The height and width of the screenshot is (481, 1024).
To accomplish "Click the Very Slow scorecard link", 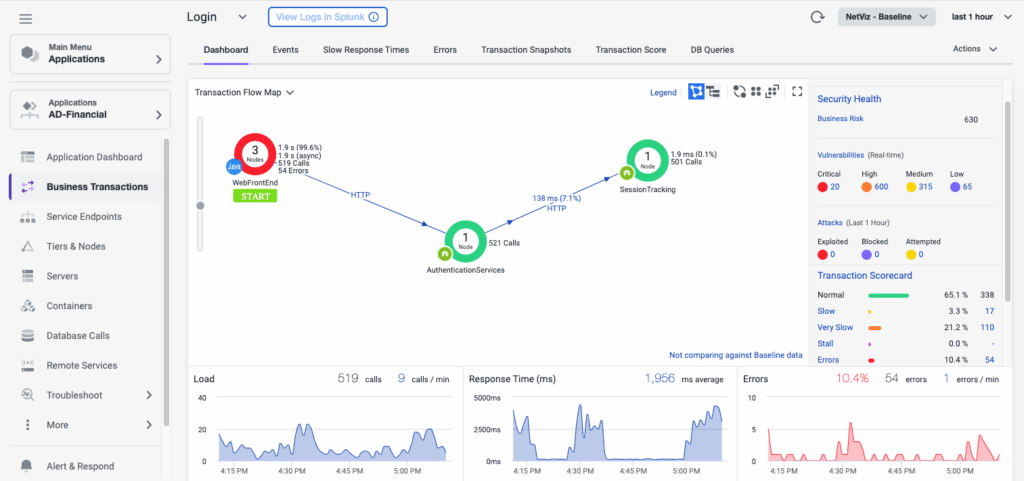I will (x=835, y=327).
